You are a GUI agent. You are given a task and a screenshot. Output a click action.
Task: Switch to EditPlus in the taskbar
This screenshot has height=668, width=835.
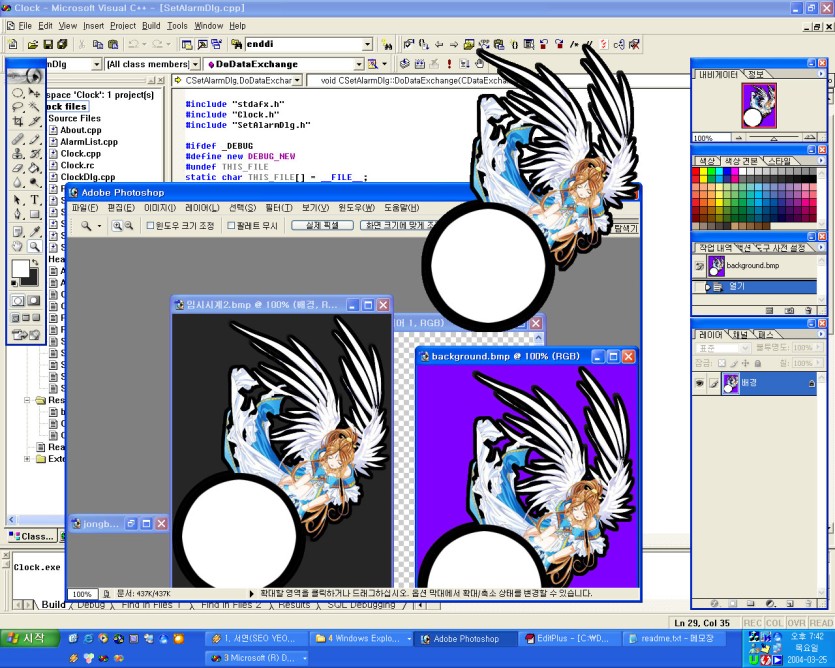[x=568, y=638]
